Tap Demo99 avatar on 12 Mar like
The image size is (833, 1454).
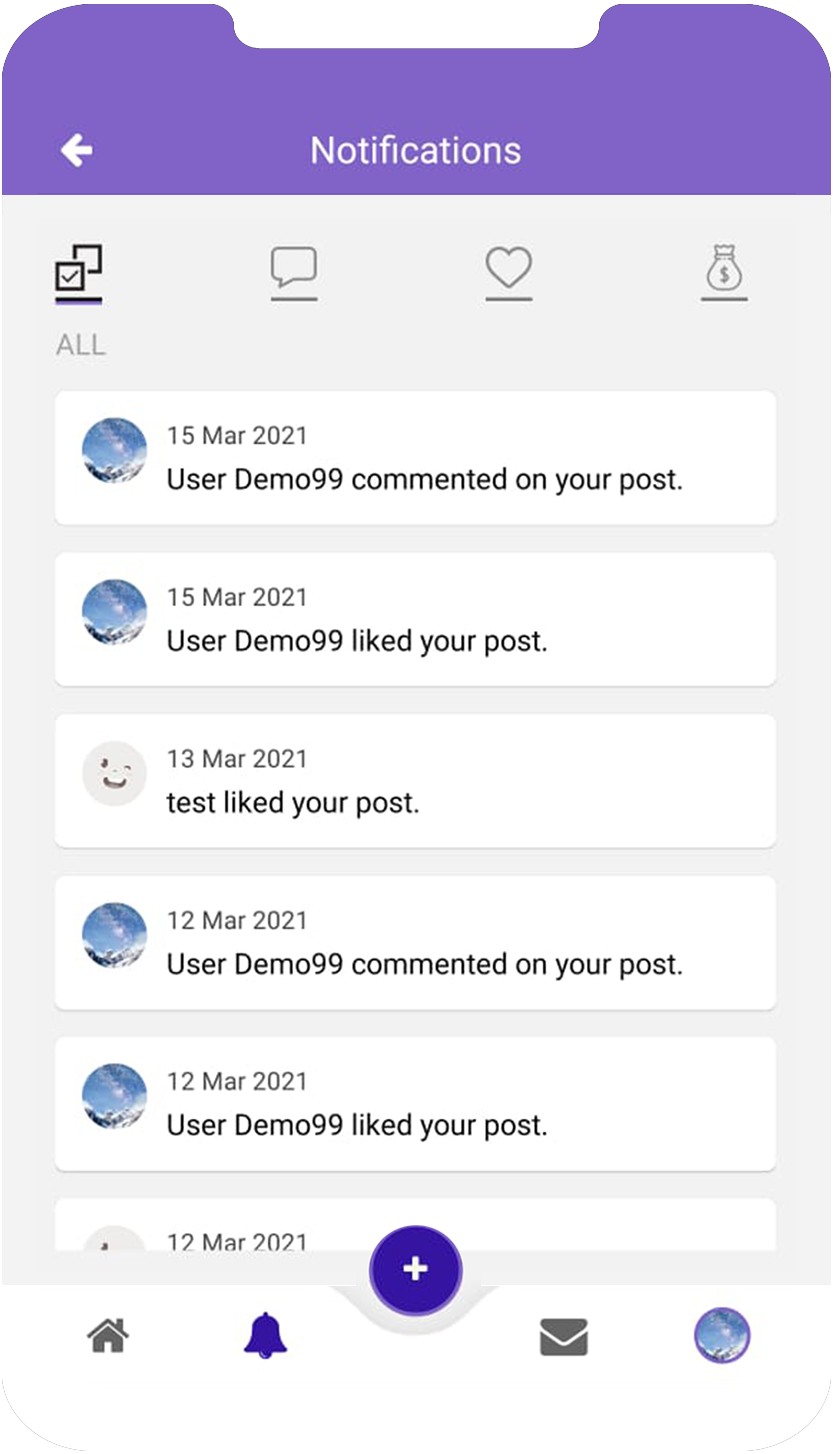pyautogui.click(x=114, y=1097)
